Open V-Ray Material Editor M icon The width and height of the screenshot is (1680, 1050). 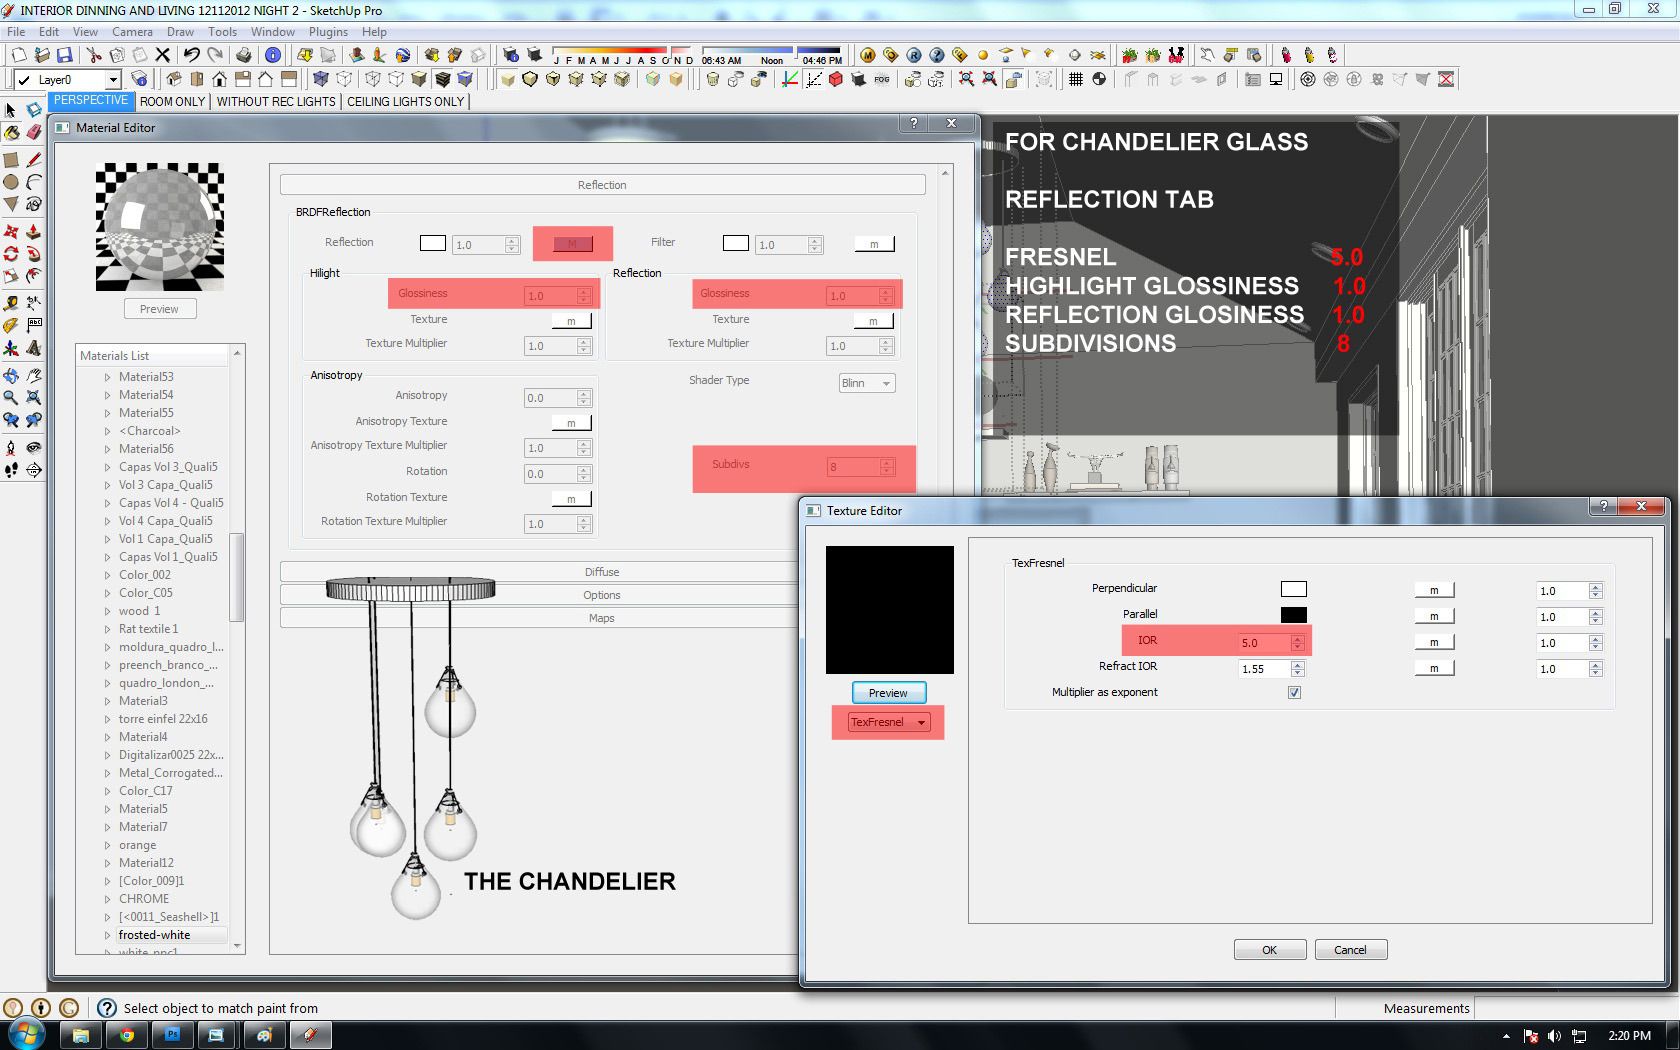(868, 55)
